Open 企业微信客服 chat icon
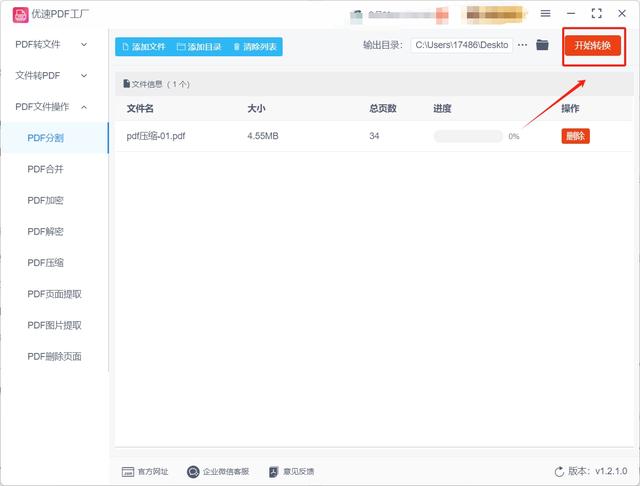The width and height of the screenshot is (640, 486). pyautogui.click(x=193, y=472)
